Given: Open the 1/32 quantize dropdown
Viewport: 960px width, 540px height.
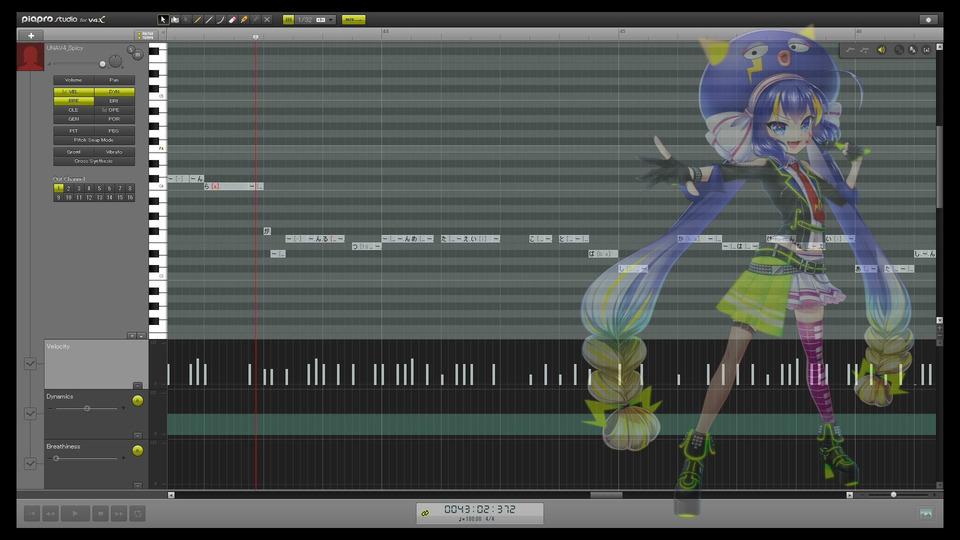Looking at the screenshot, I should 316,20.
